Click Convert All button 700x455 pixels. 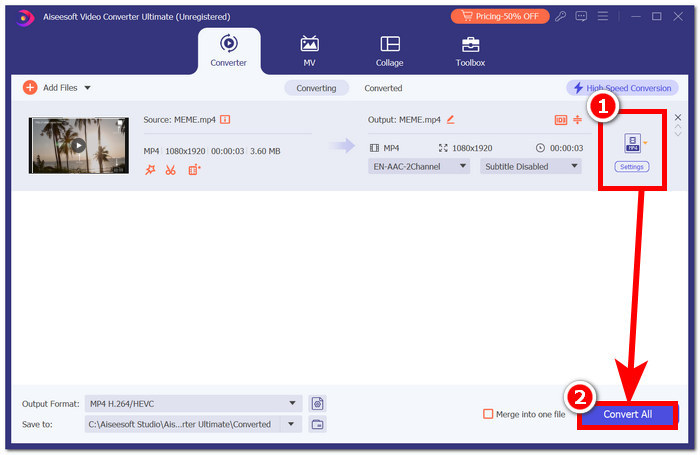628,414
